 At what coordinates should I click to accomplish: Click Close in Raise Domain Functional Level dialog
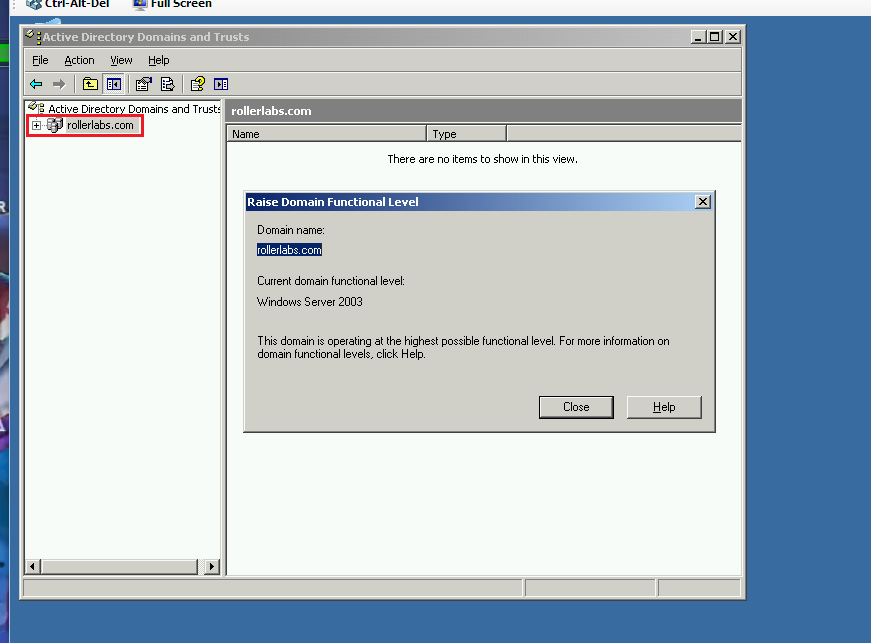(576, 407)
